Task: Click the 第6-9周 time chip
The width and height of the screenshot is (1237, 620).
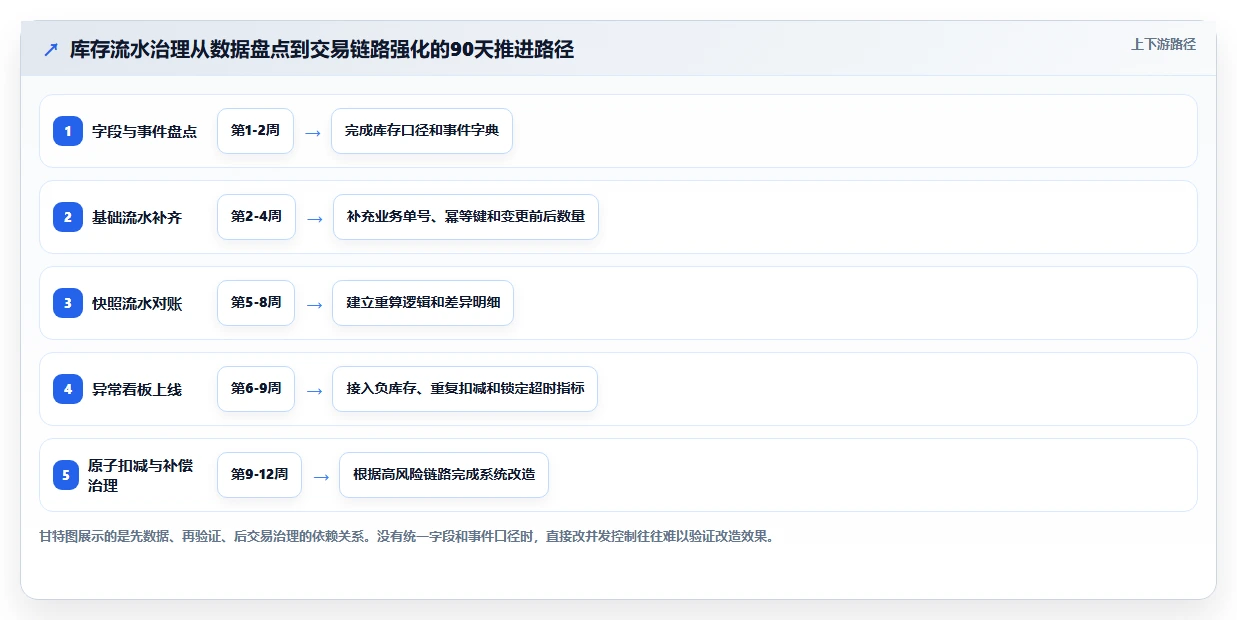Action: (256, 389)
